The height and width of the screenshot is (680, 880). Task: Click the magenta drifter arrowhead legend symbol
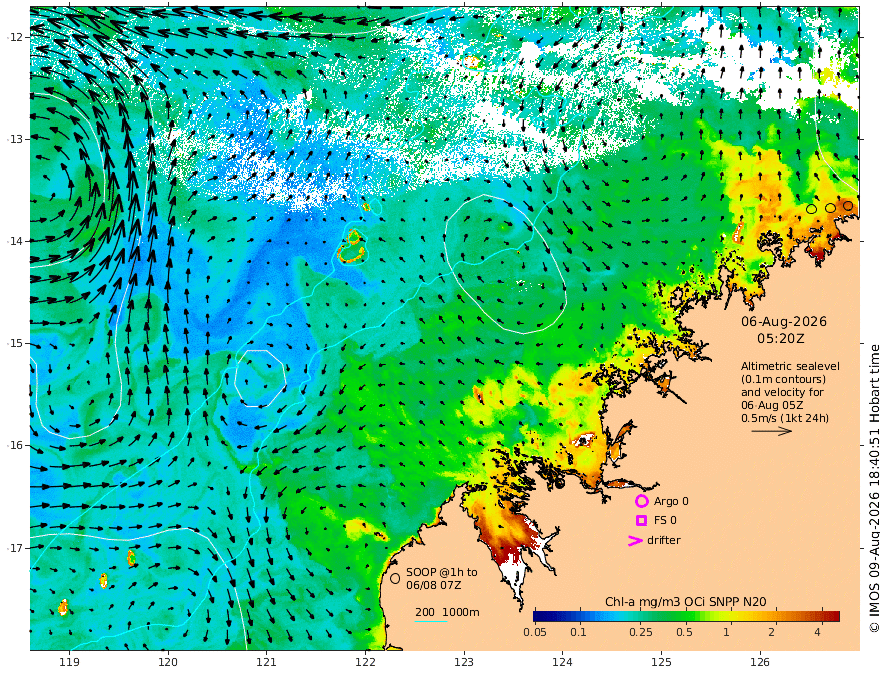click(635, 540)
